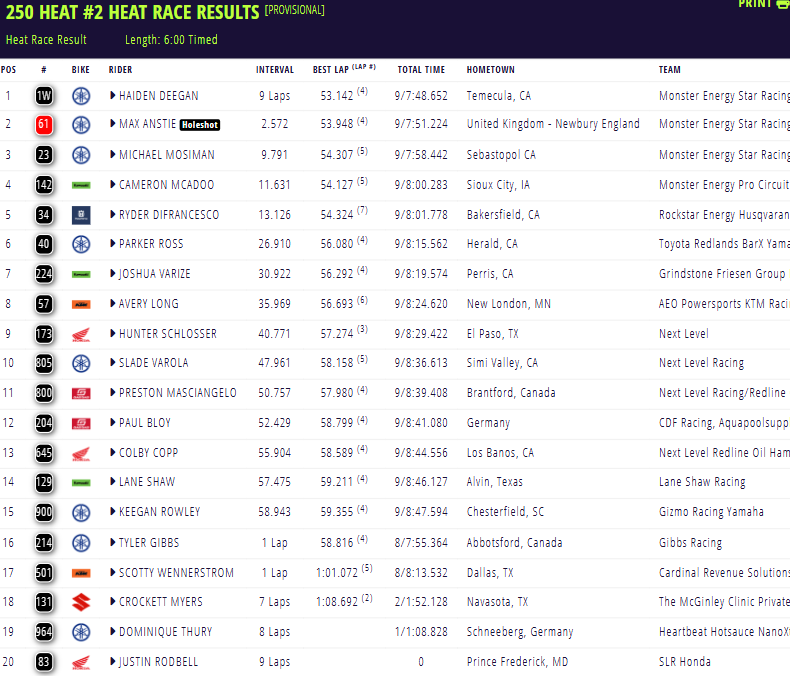Click number badge 142

pos(44,185)
